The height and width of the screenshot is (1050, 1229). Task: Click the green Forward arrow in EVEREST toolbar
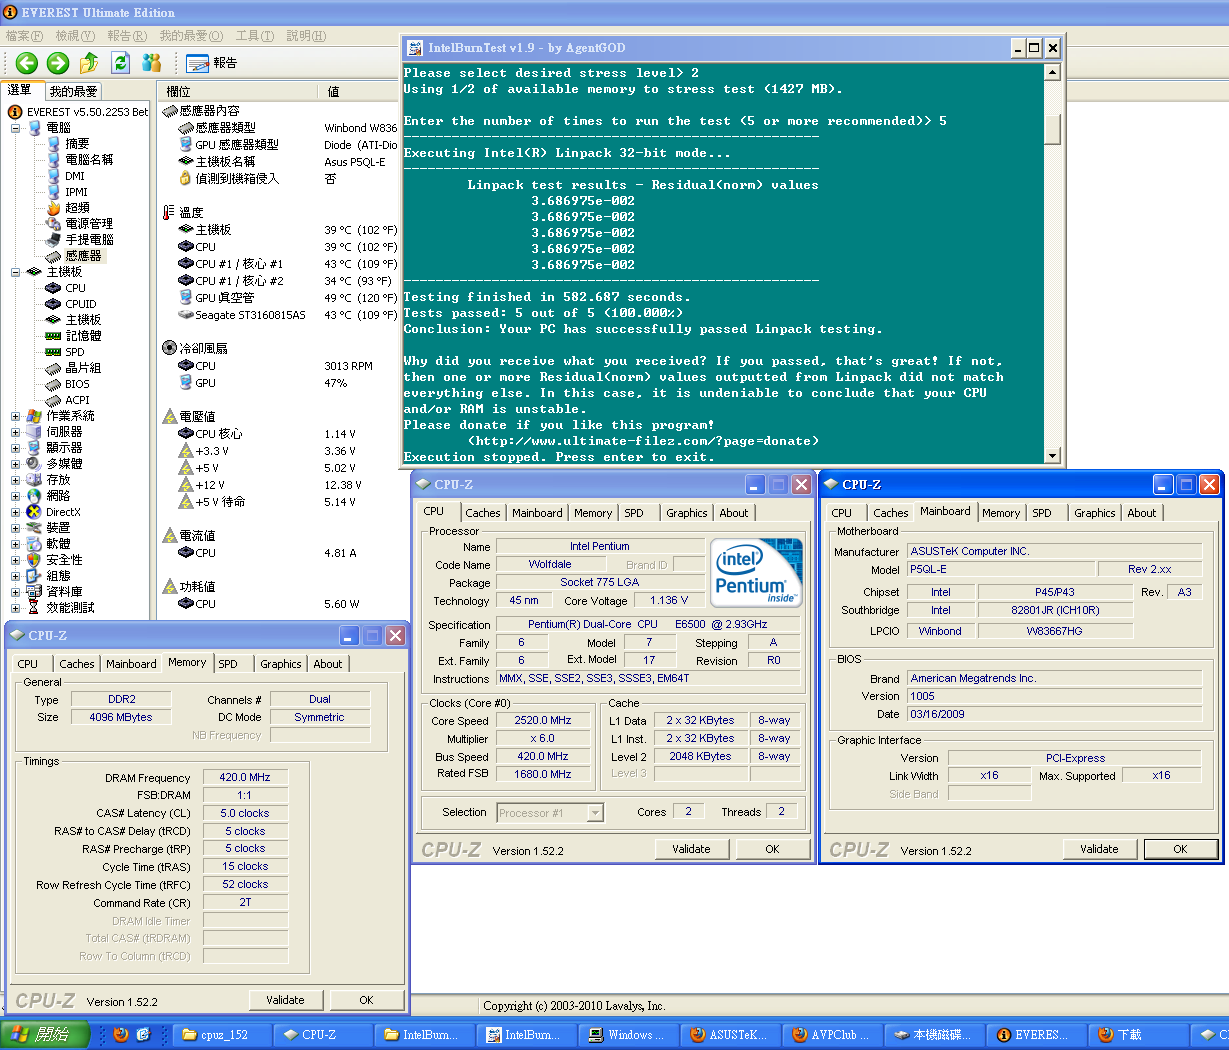point(58,63)
